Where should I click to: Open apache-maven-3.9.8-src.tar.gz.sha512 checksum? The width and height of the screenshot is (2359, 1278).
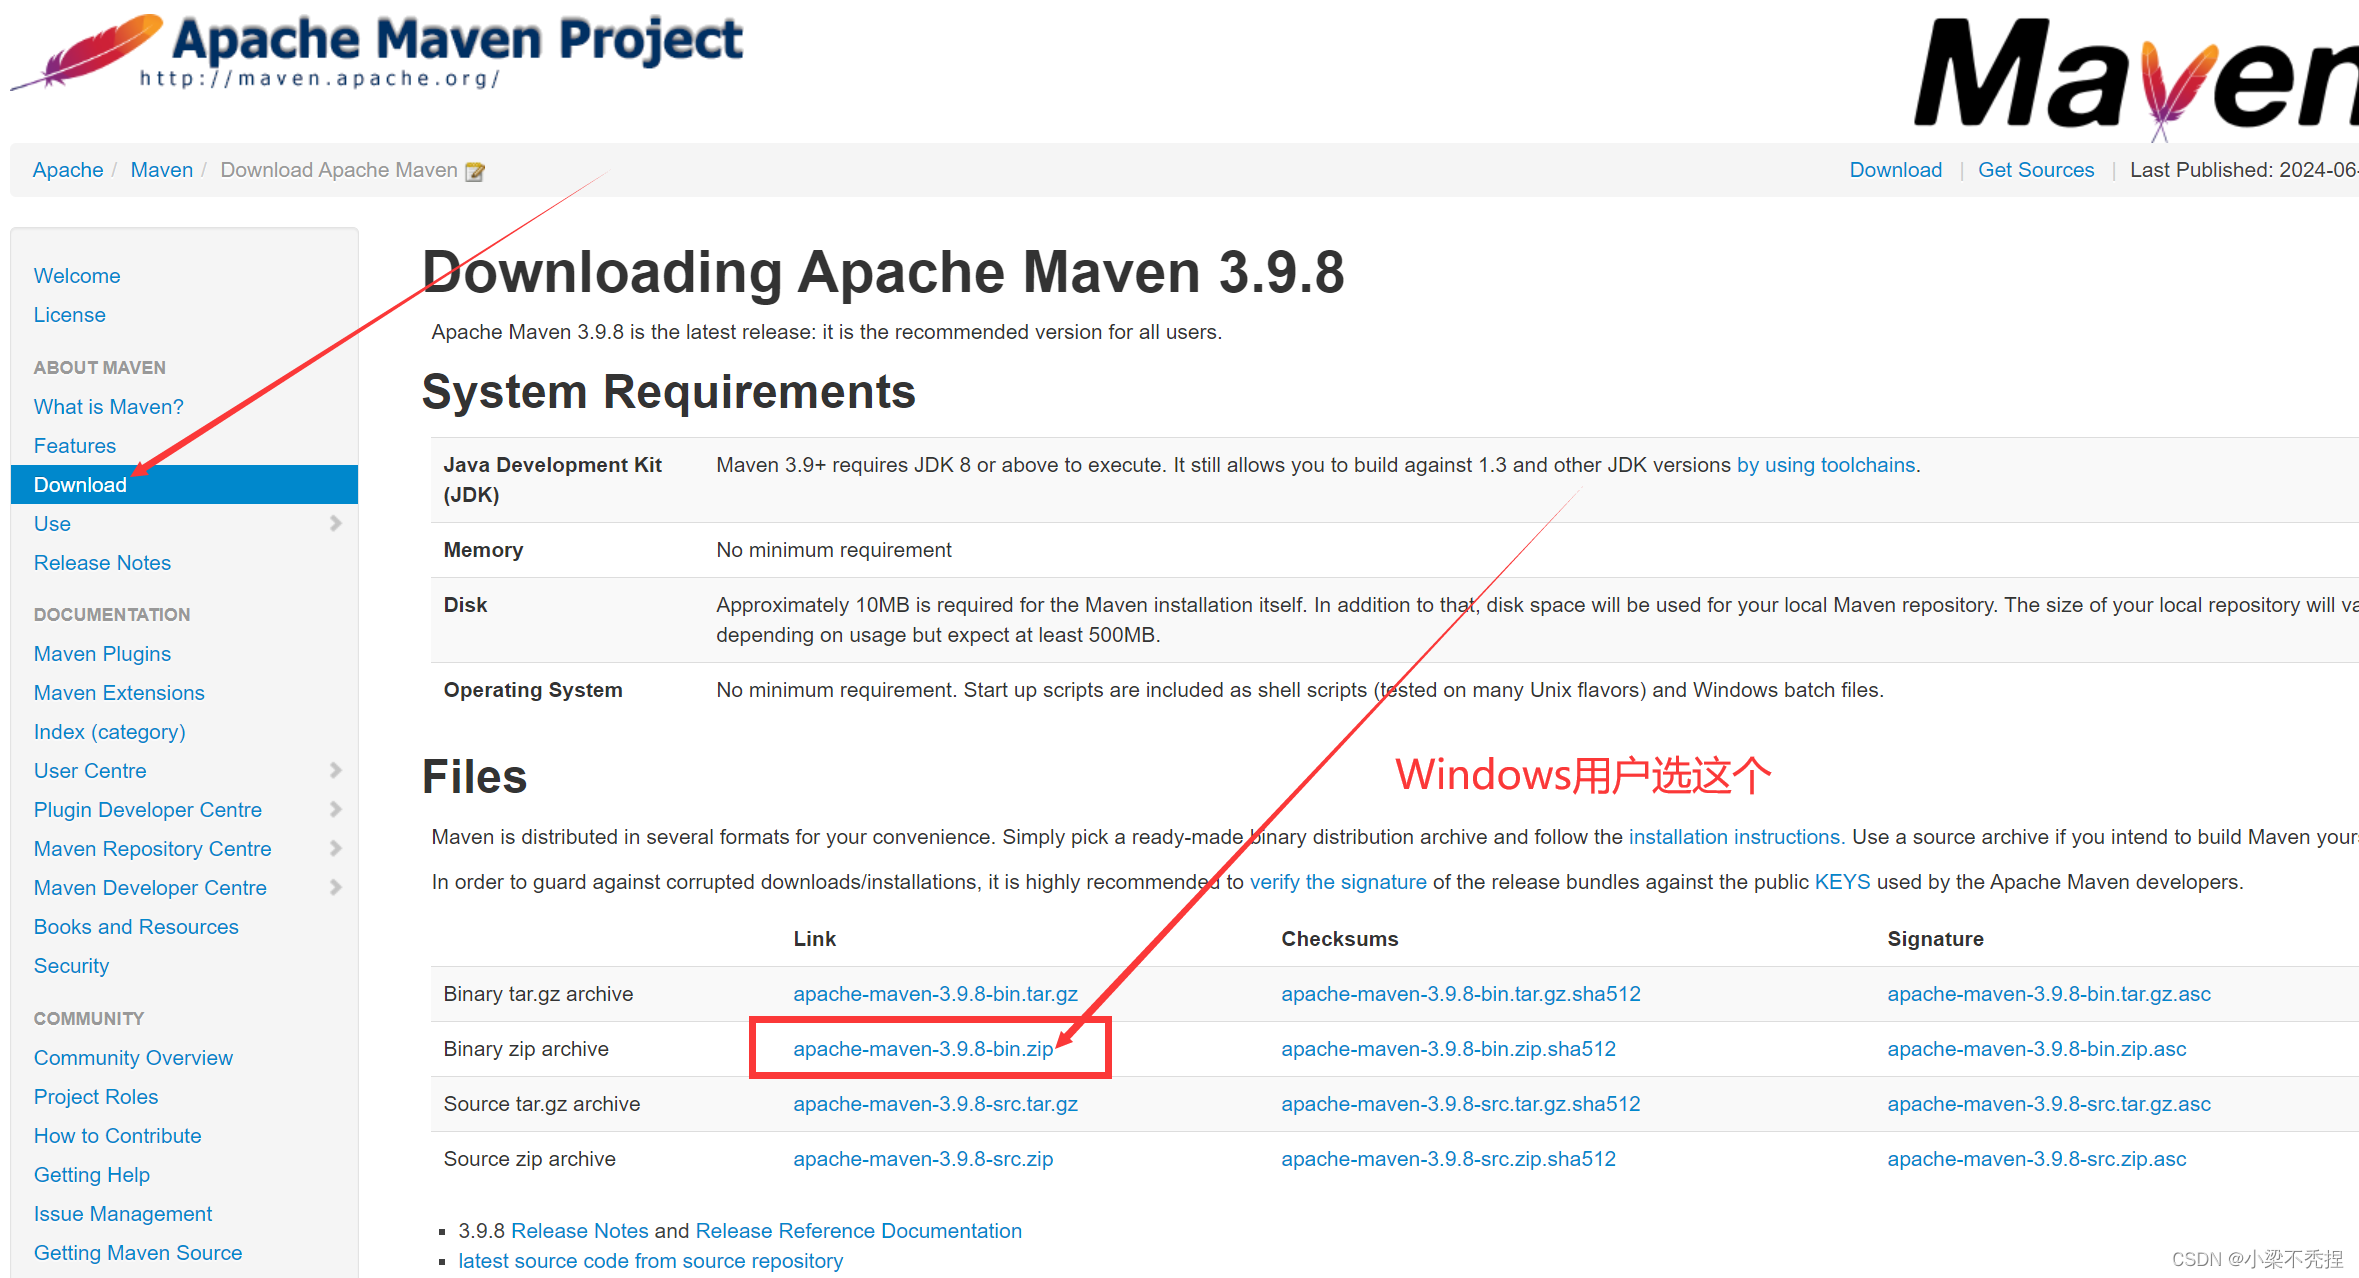tap(1461, 1104)
